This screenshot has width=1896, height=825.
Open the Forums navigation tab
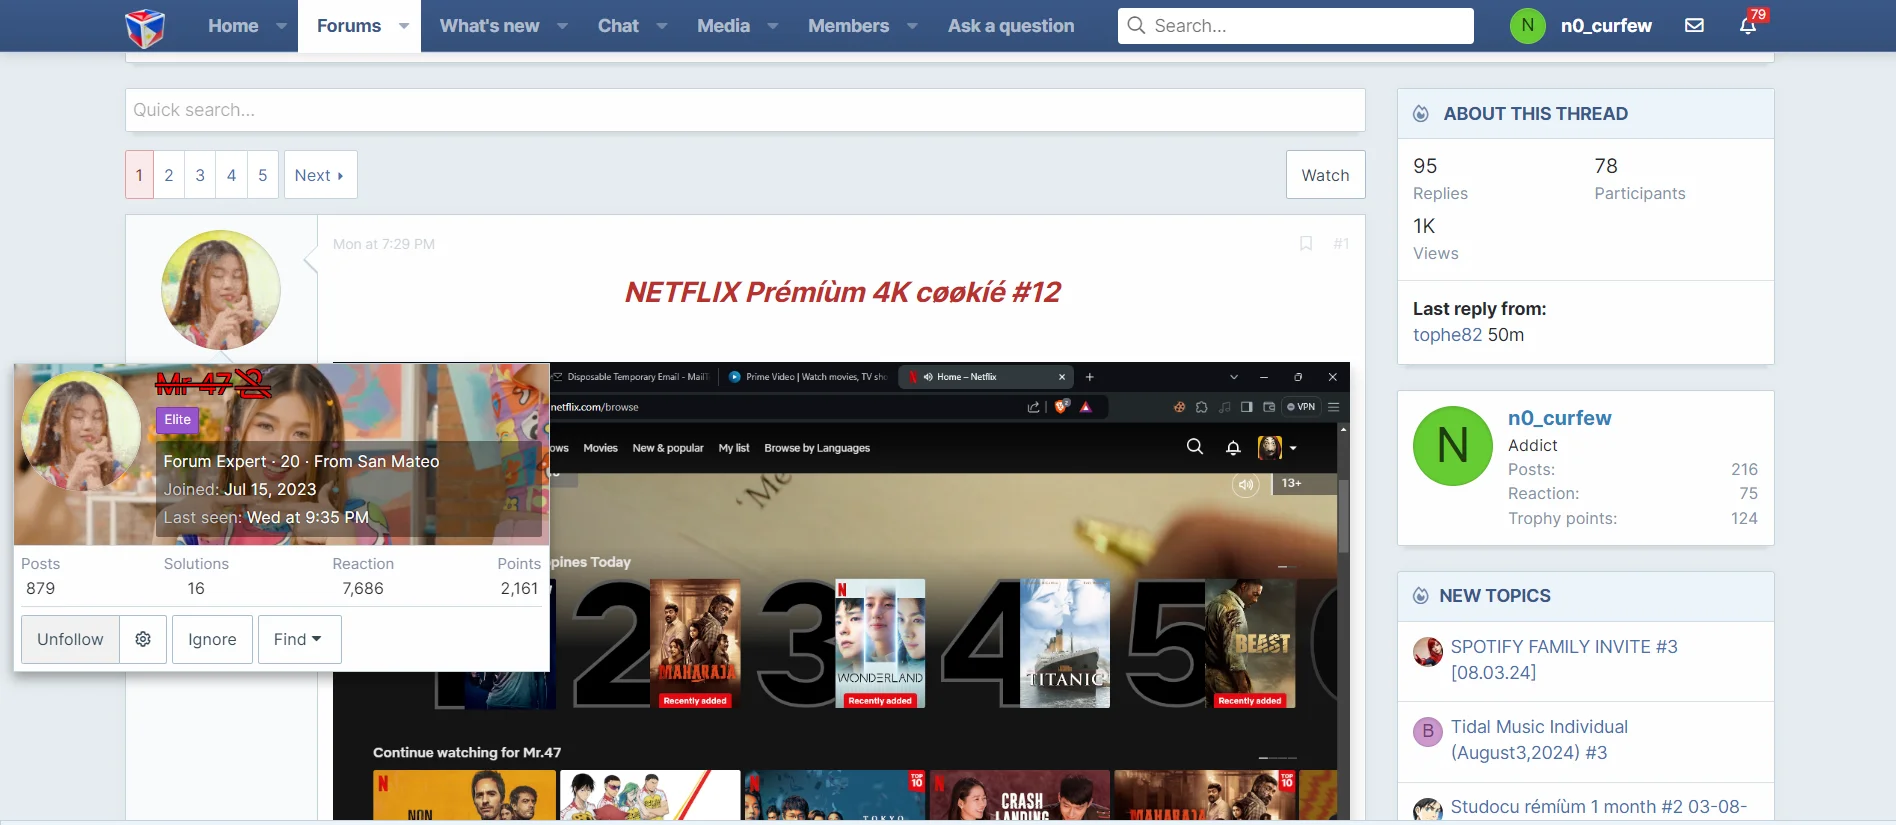point(349,26)
